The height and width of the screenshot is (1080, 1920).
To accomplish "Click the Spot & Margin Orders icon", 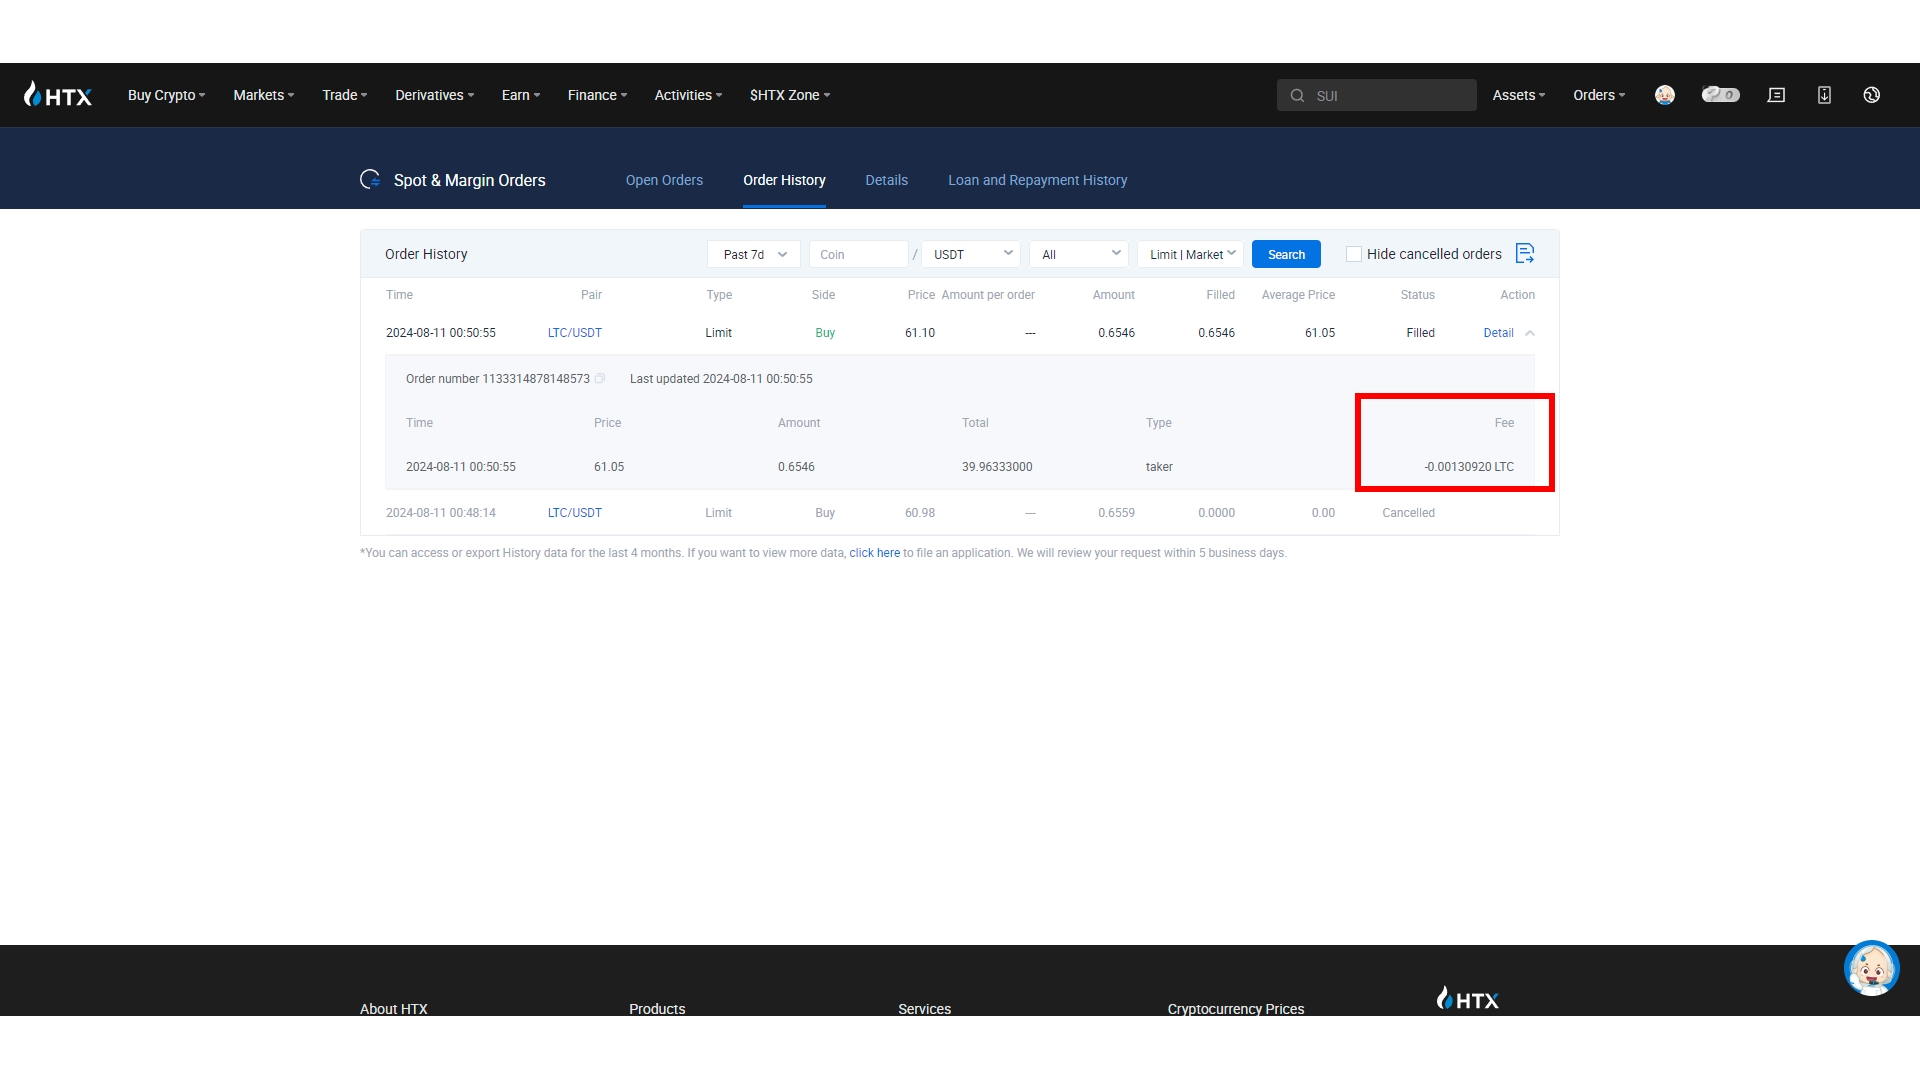I will click(370, 180).
